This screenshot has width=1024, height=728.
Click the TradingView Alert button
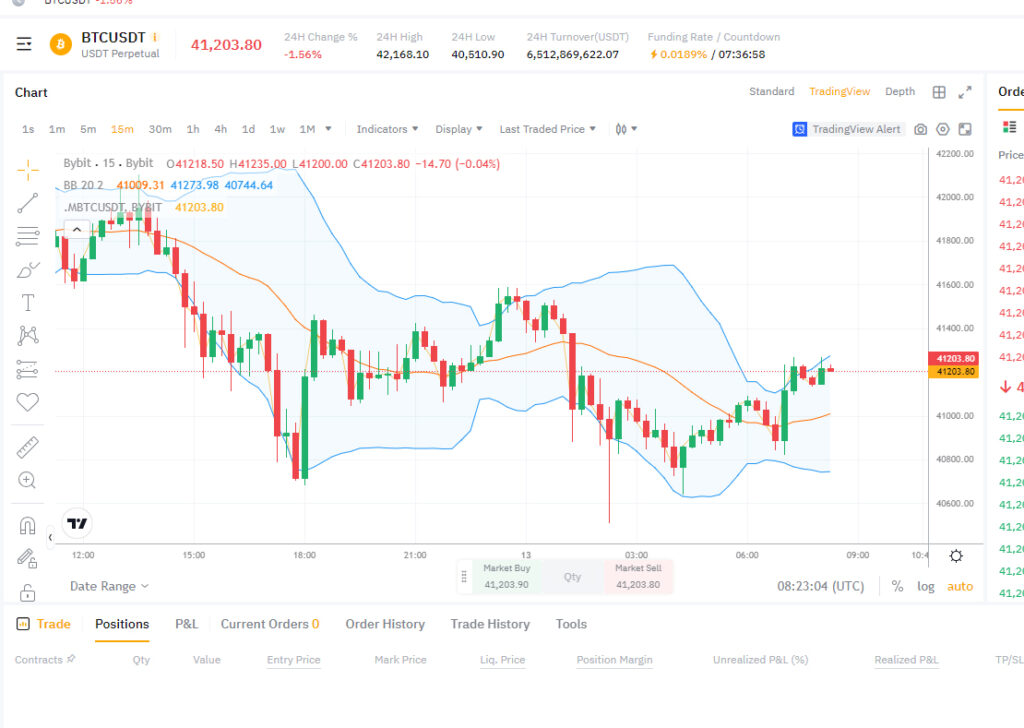point(846,129)
